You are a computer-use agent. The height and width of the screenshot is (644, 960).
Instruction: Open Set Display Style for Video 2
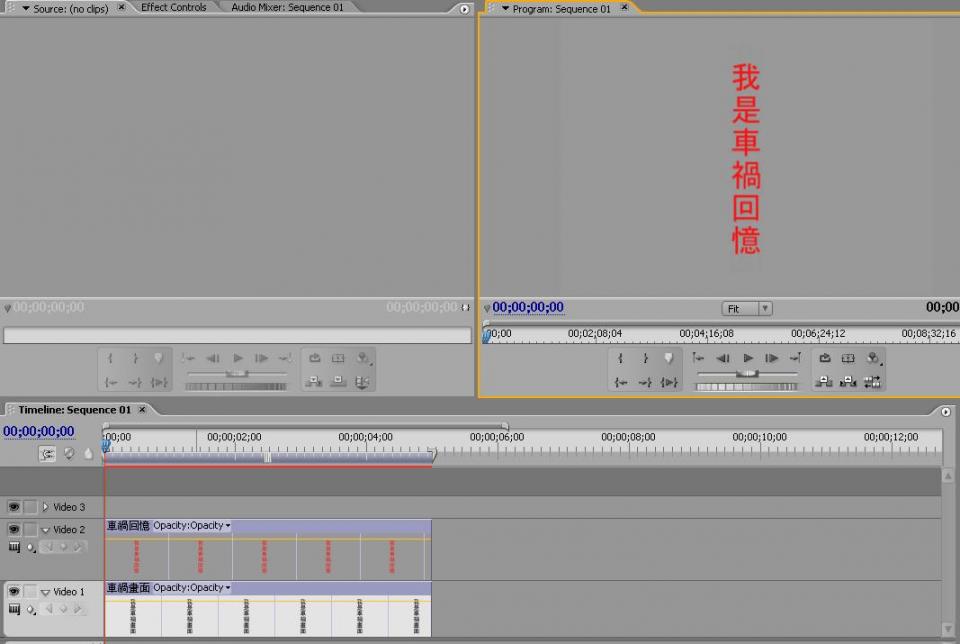click(14, 547)
